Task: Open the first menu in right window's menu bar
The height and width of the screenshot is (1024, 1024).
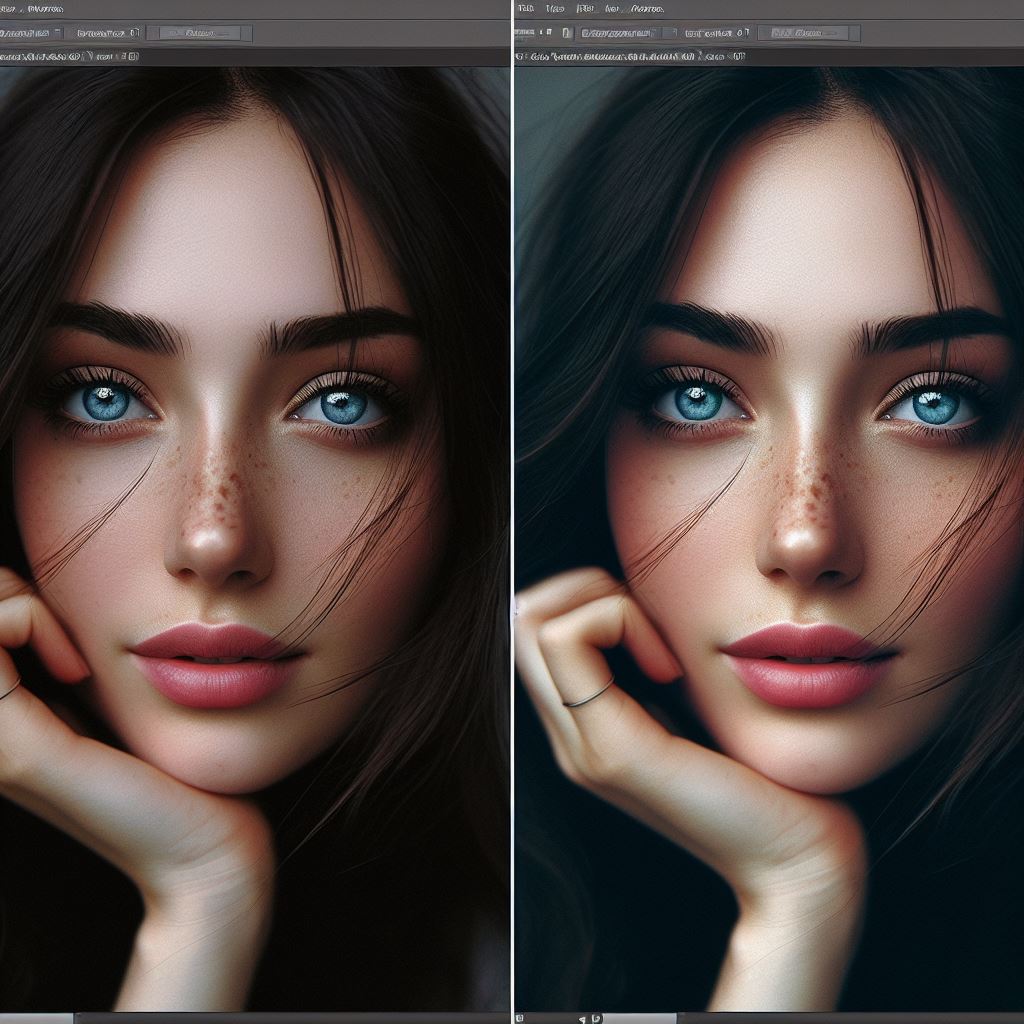Action: click(526, 8)
